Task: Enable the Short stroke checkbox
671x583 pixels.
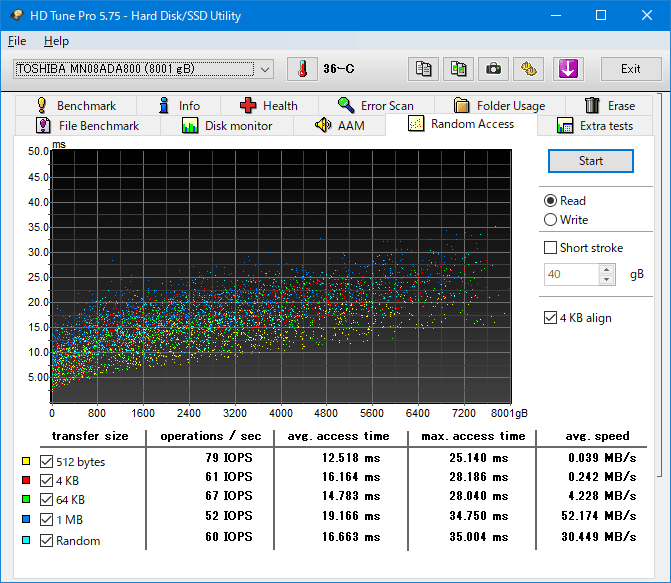Action: (551, 248)
